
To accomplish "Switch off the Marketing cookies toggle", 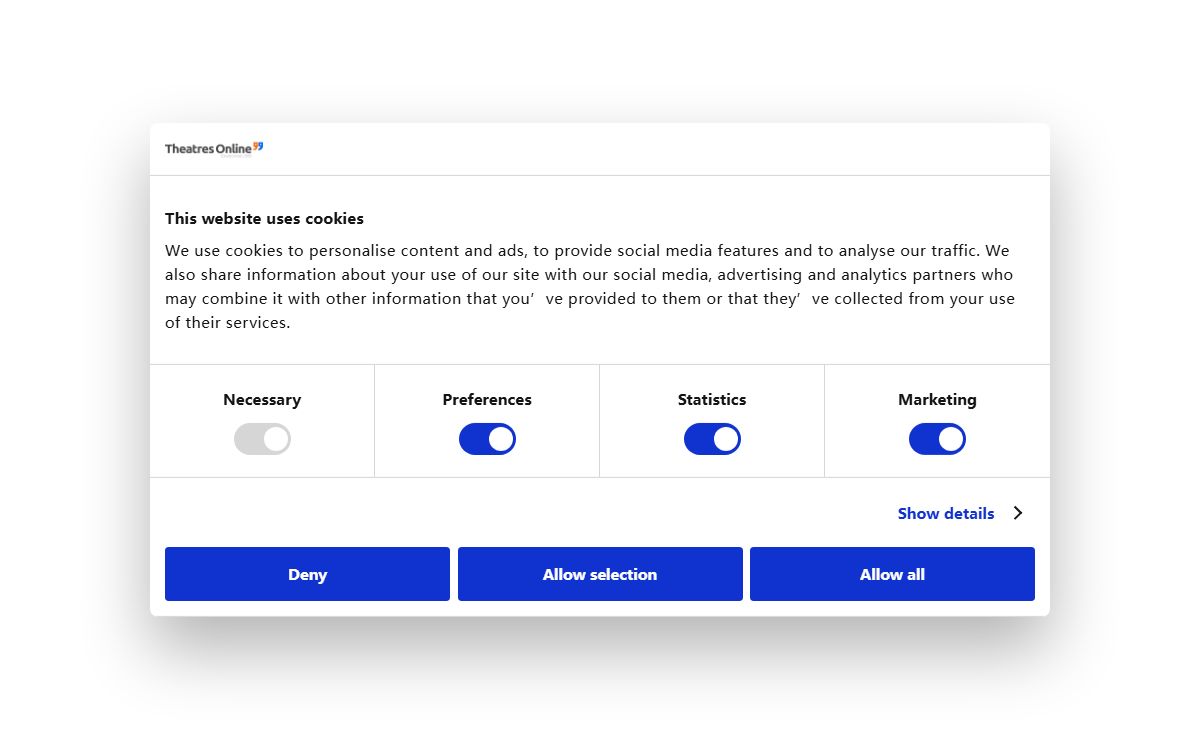I will [937, 439].
